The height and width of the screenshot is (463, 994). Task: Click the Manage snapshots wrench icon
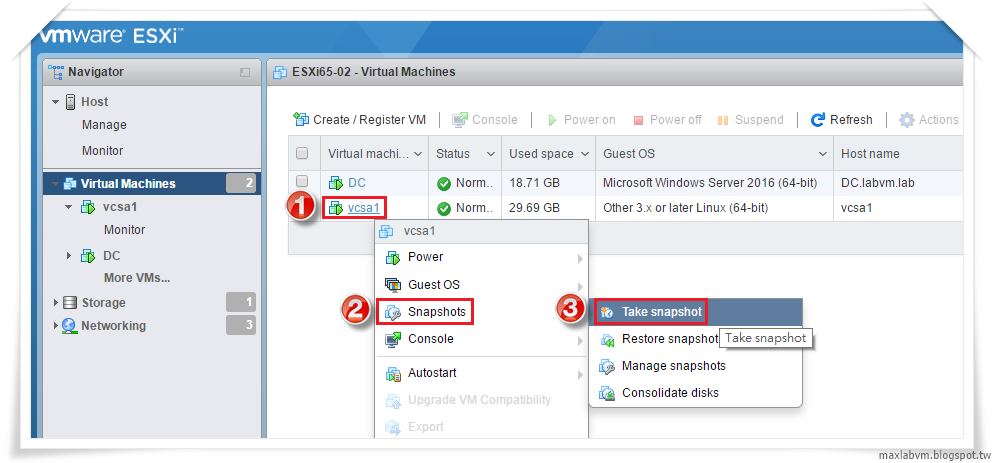tap(608, 367)
